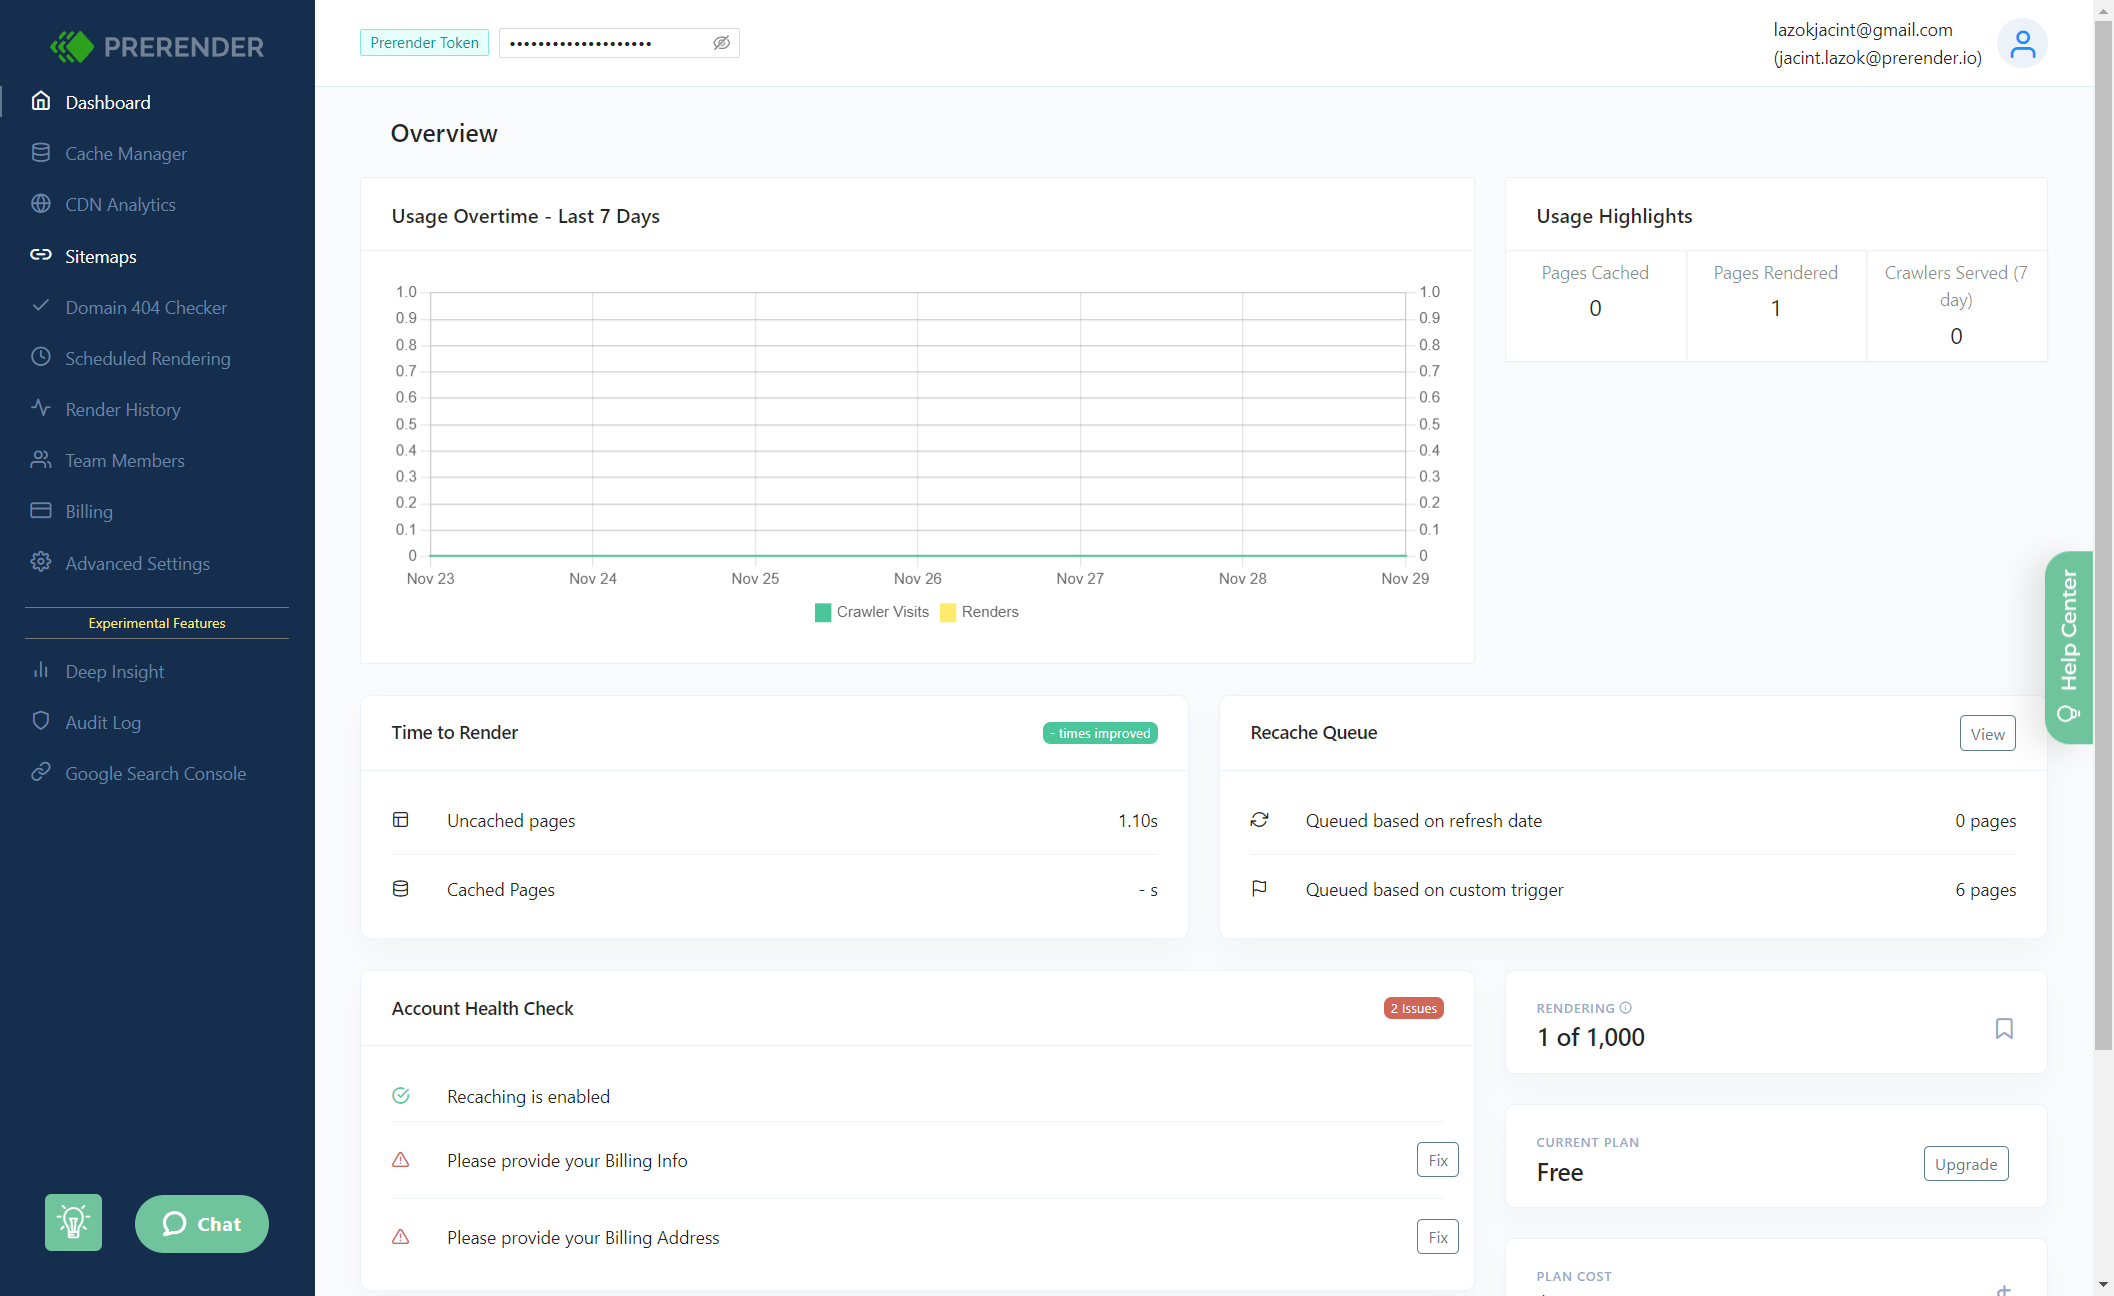
Task: Click the CDN Analytics globe icon
Action: [x=41, y=203]
